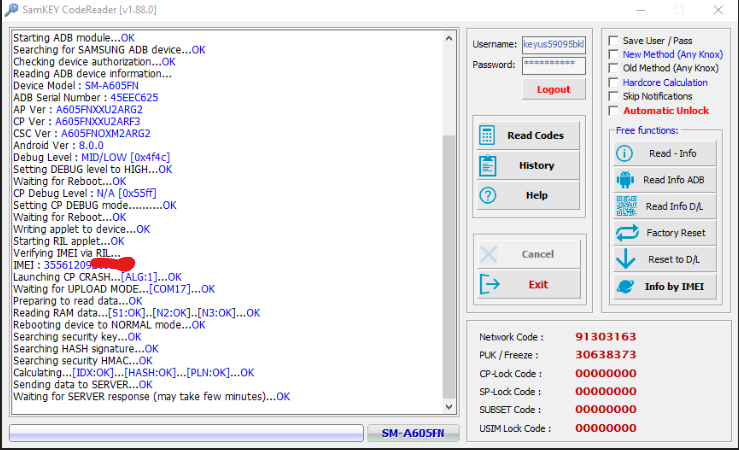The image size is (739, 450).
Task: Click the Device Model SM-A605FN log line
Action: (76, 86)
